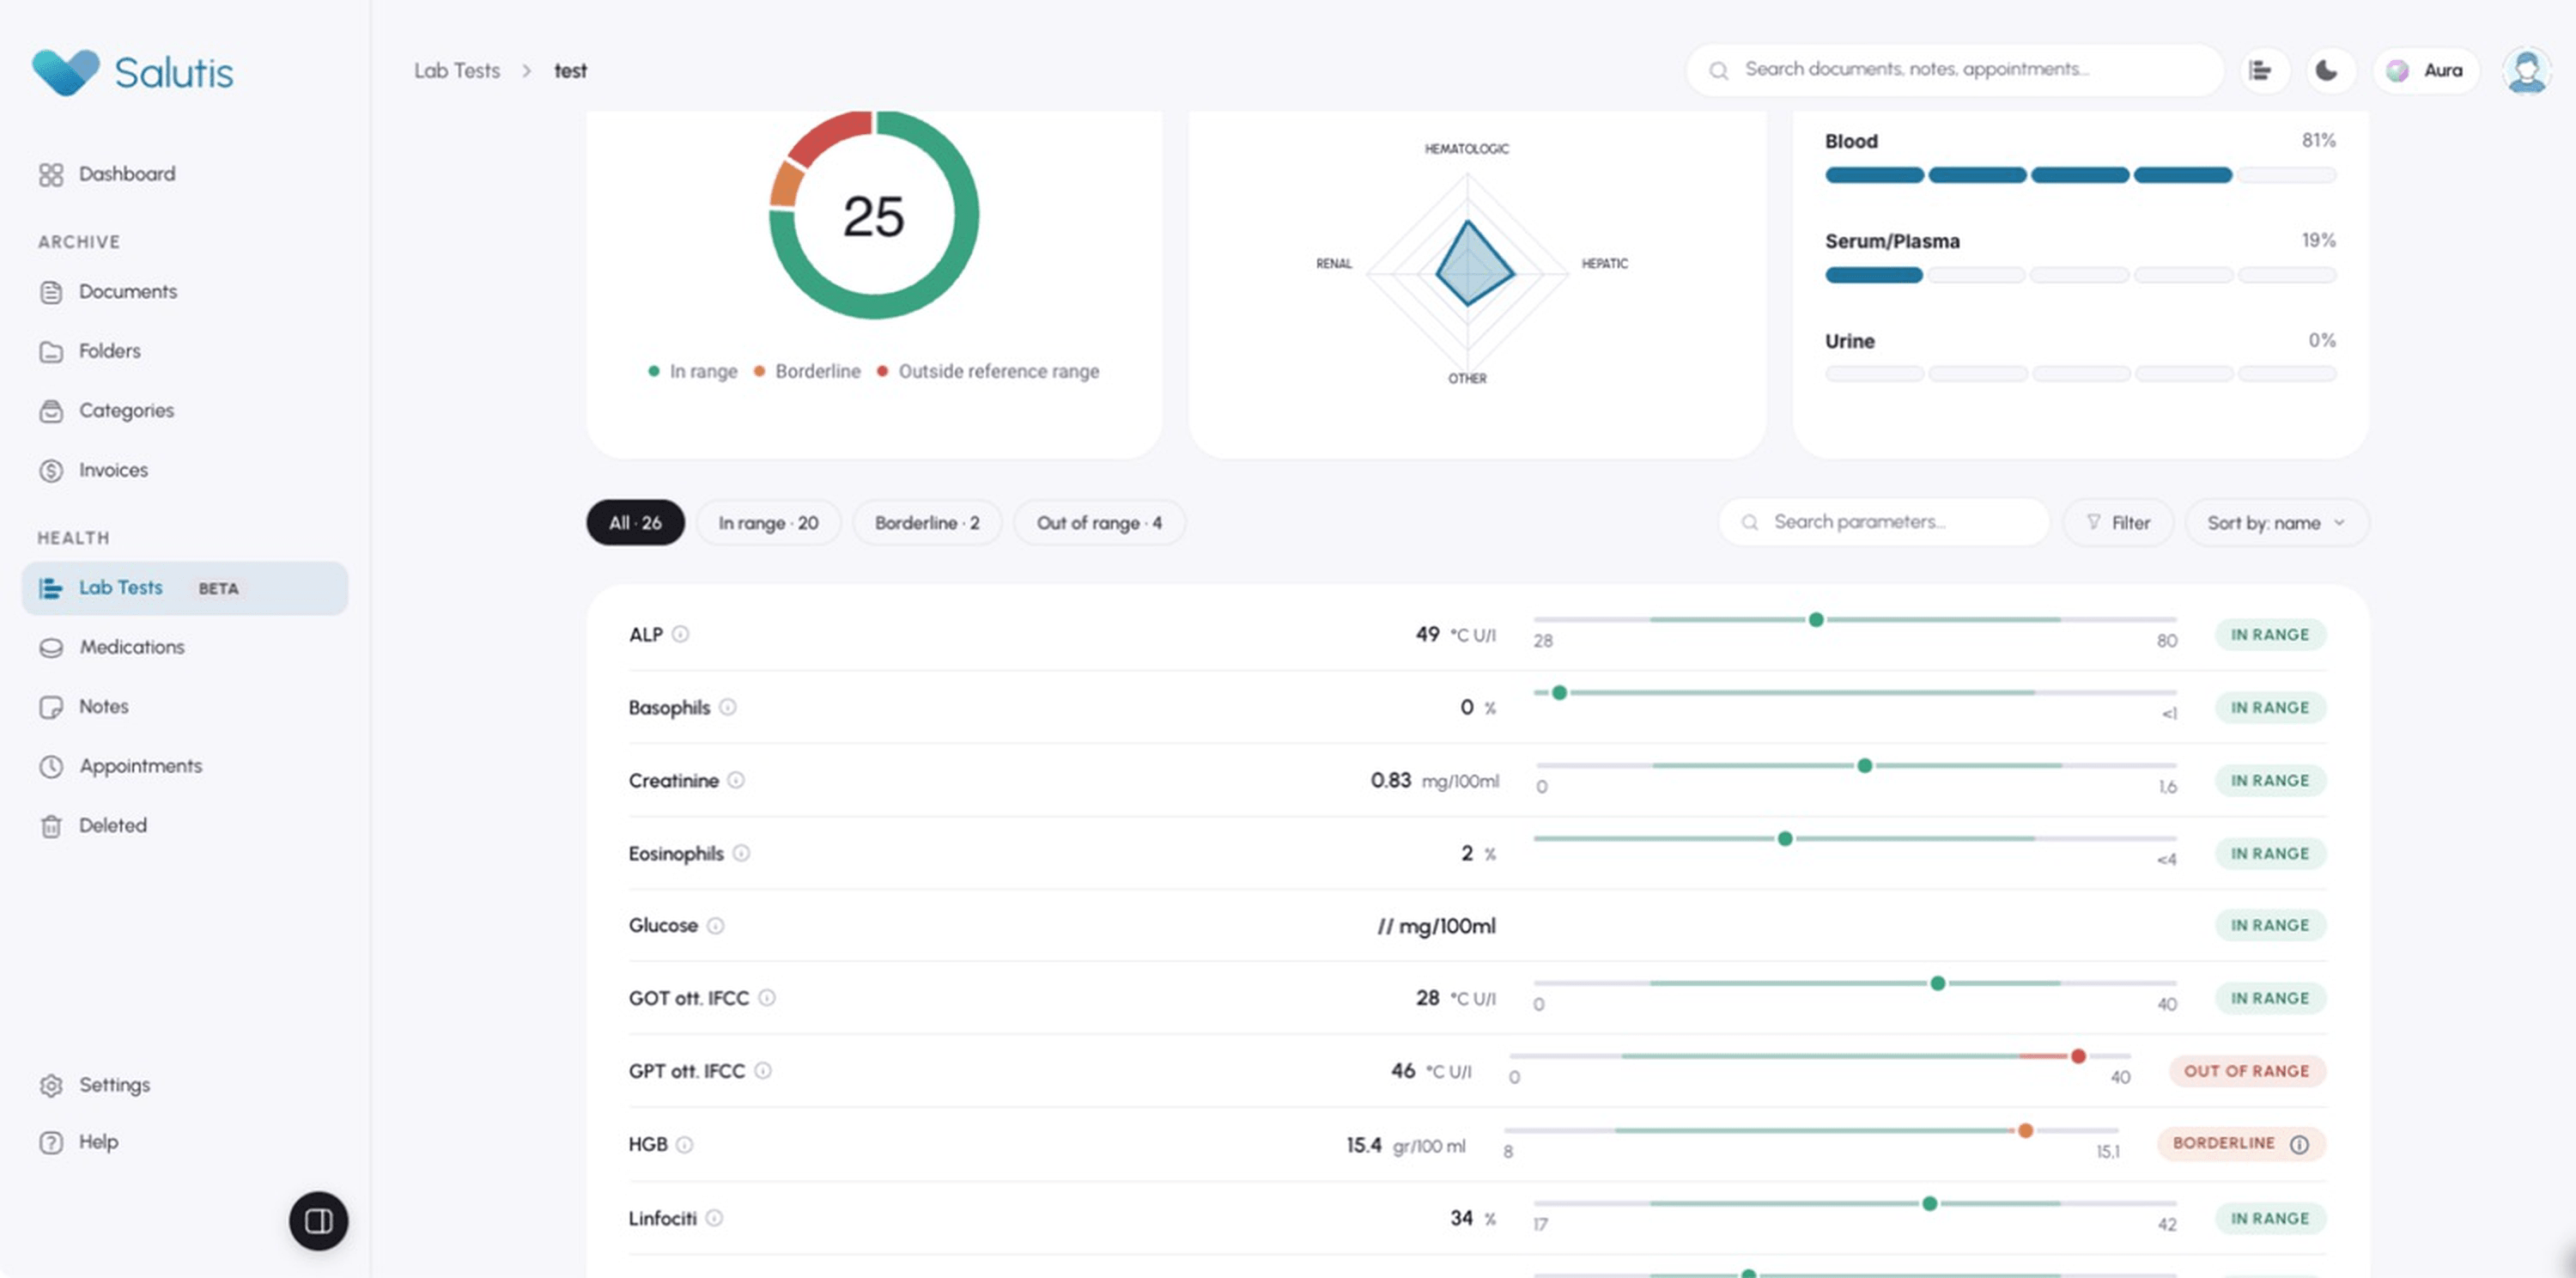Image resolution: width=2576 pixels, height=1278 pixels.
Task: Show info for Creatinine parameter
Action: 736,780
